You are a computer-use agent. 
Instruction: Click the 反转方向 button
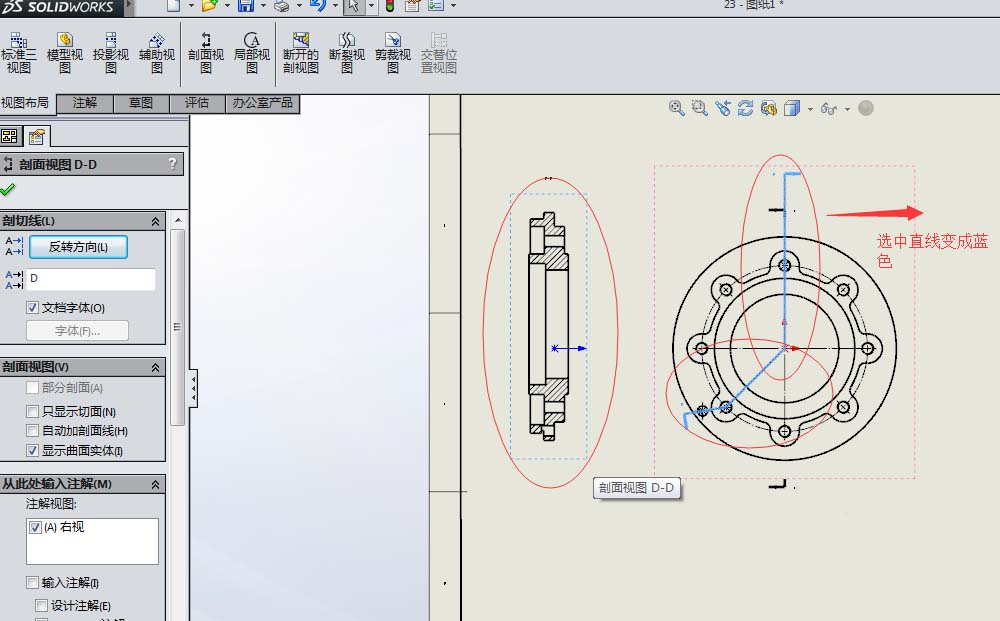tap(79, 247)
